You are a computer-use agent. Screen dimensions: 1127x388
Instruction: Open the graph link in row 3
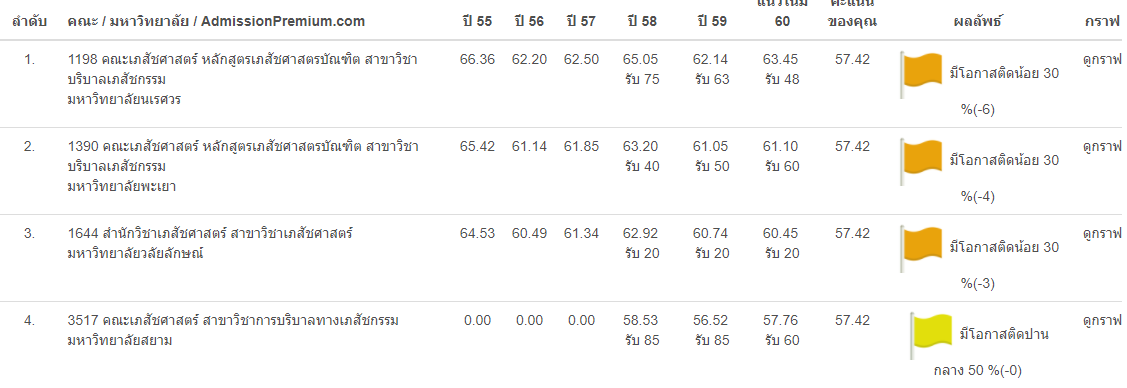[x=1102, y=234]
